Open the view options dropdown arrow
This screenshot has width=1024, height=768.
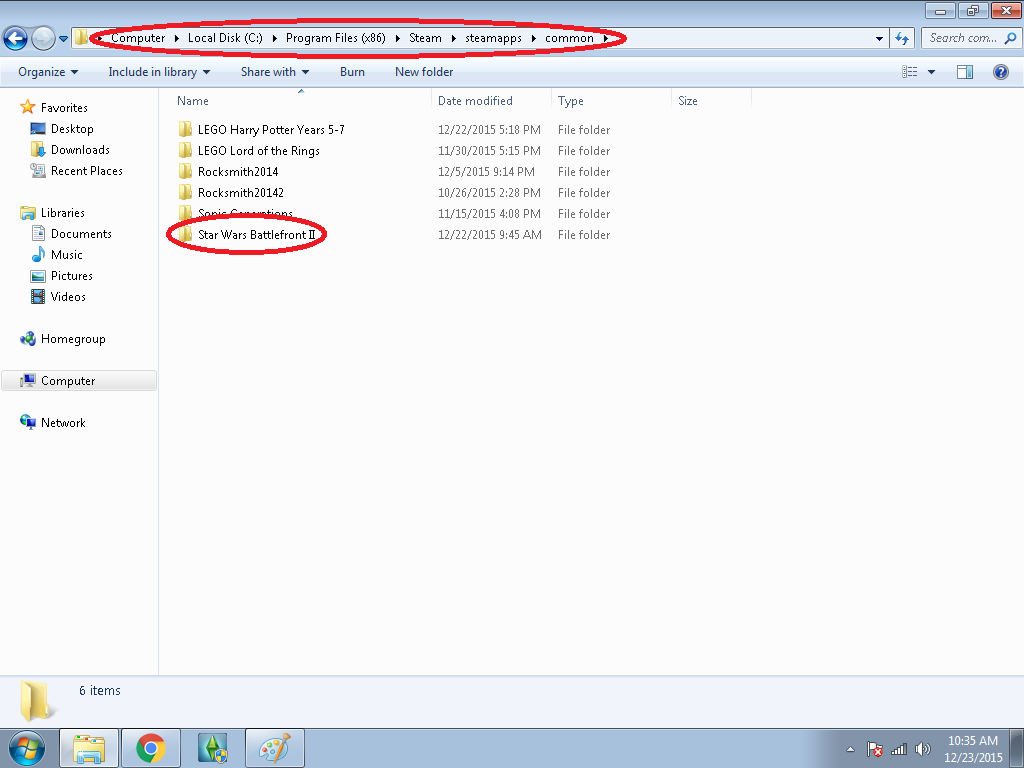(931, 72)
